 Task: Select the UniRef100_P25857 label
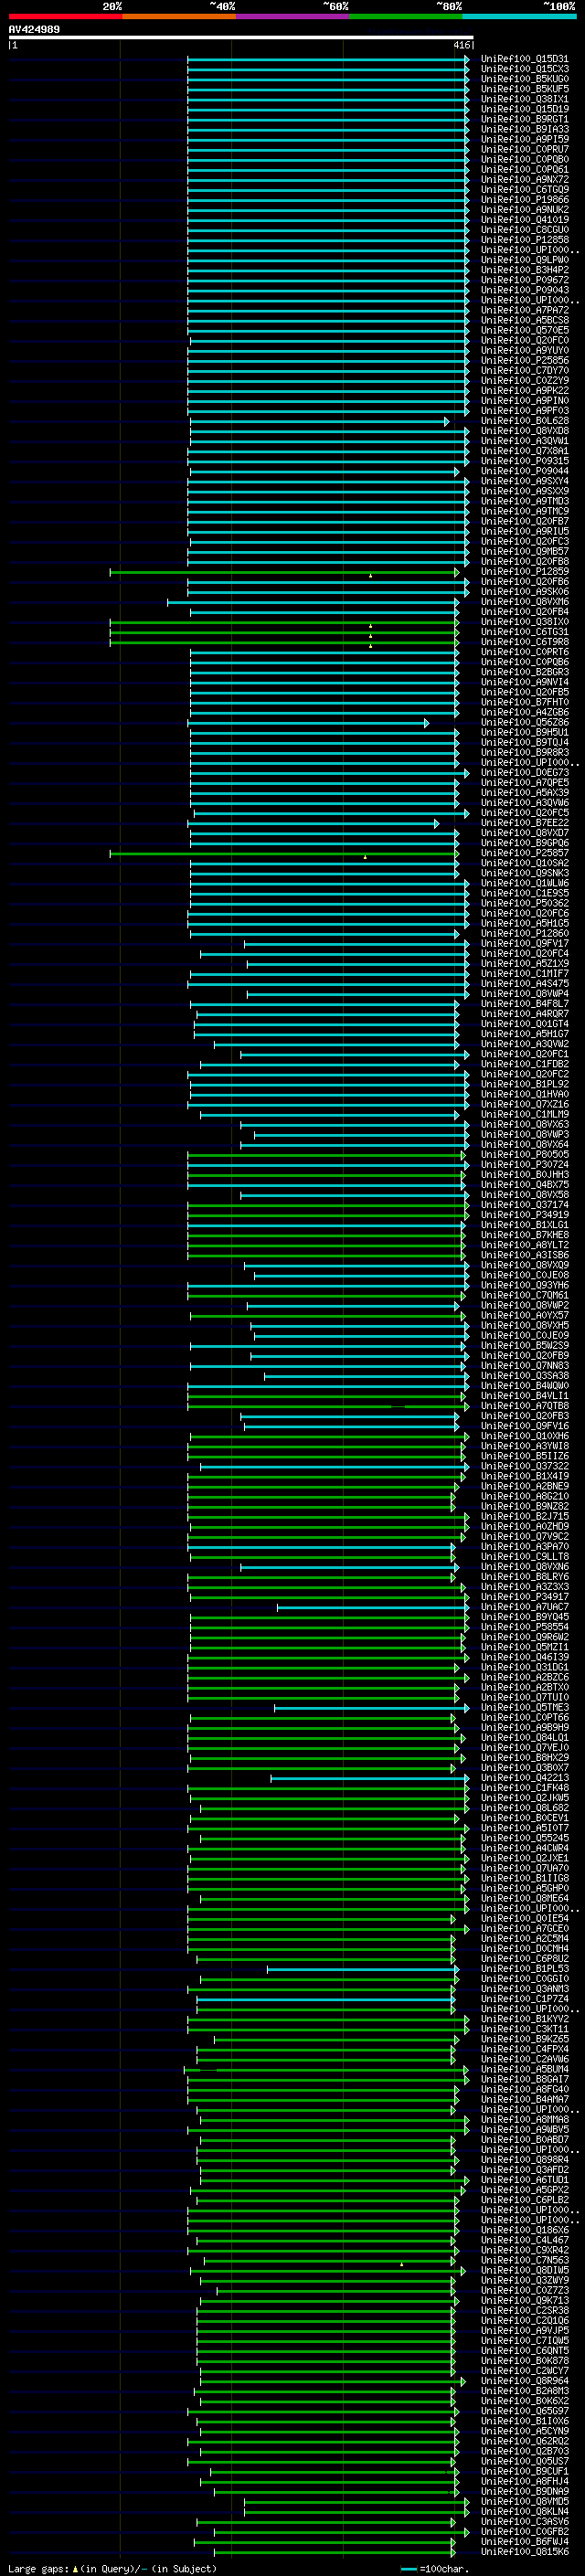point(525,853)
